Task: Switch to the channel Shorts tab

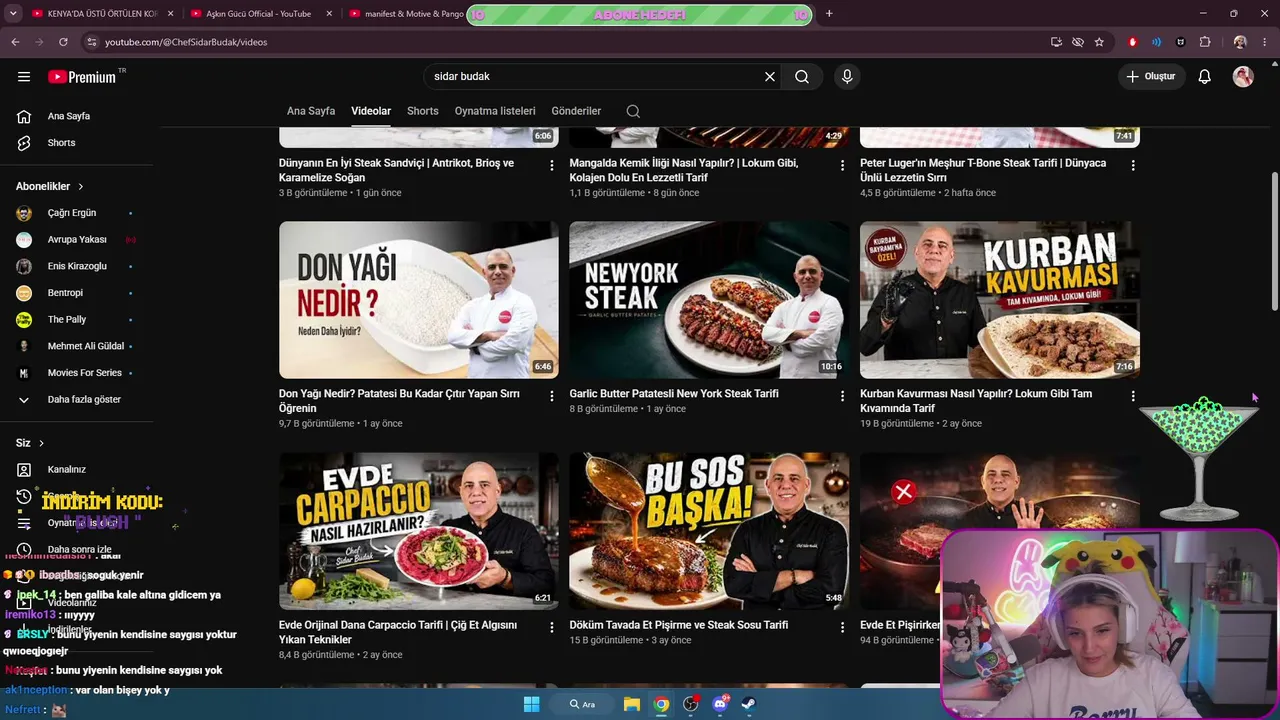Action: click(423, 111)
